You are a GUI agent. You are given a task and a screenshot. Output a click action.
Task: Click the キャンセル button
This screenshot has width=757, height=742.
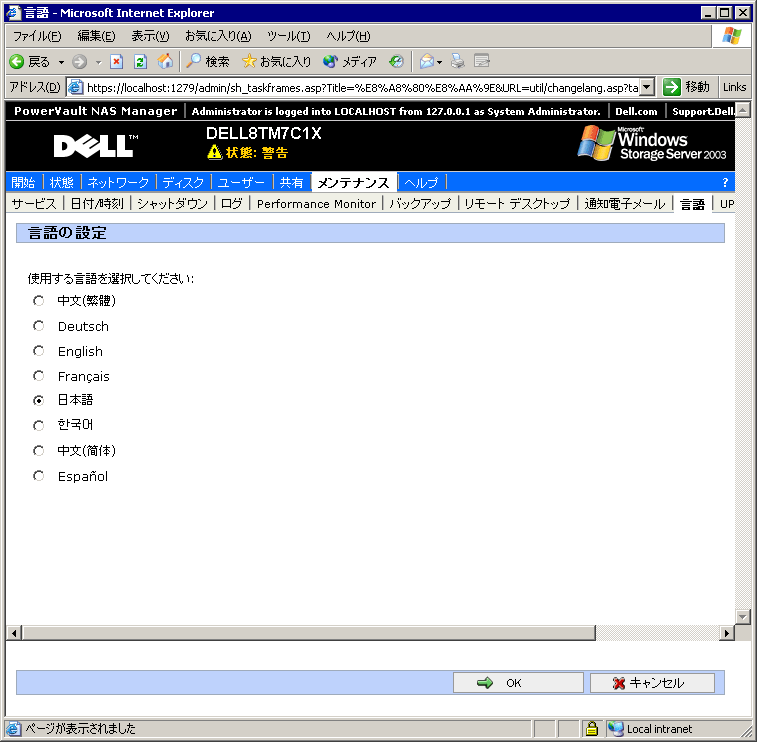coord(652,683)
